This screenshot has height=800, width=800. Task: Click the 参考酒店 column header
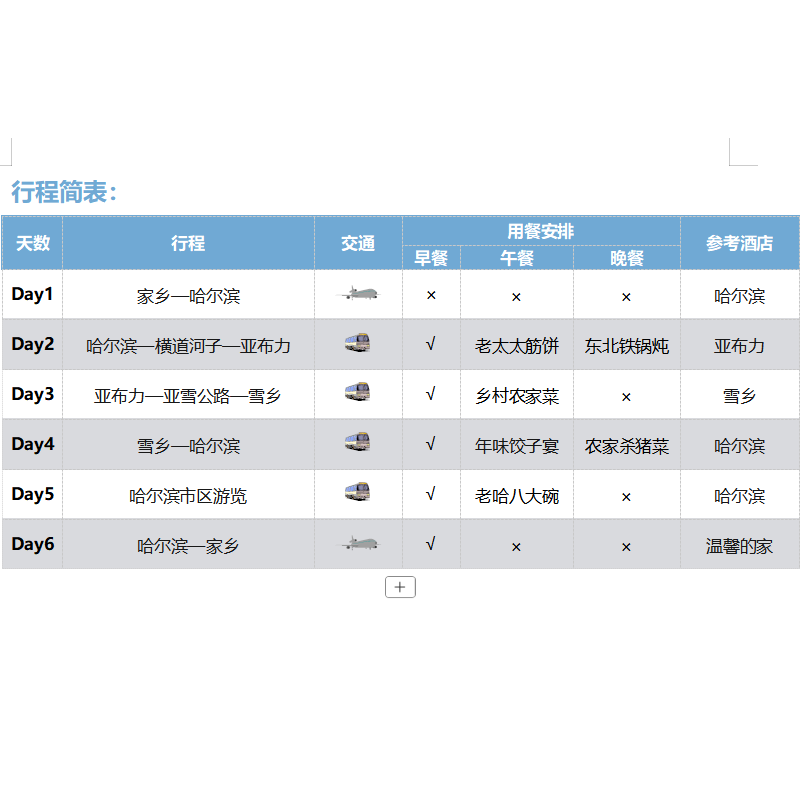[740, 243]
